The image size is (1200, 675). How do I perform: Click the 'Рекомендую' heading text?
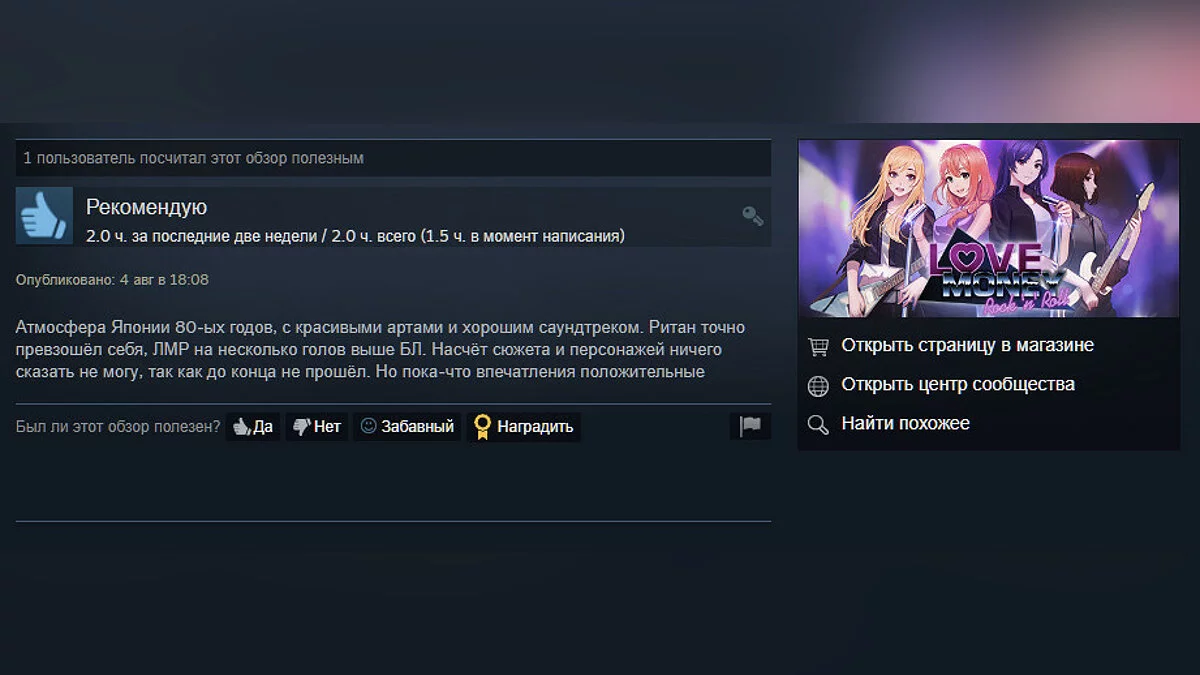pos(146,207)
